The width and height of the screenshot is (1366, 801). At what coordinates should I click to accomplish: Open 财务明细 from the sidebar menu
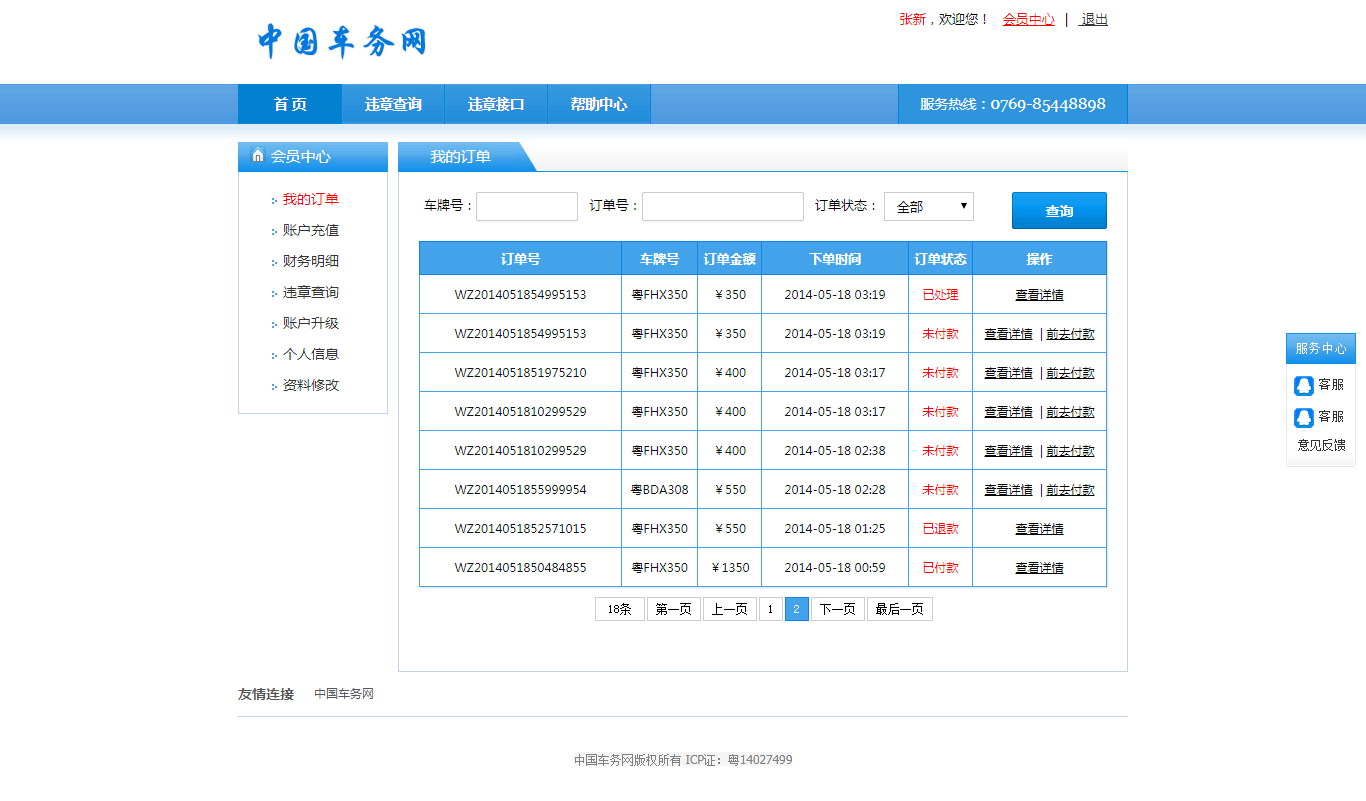(311, 261)
